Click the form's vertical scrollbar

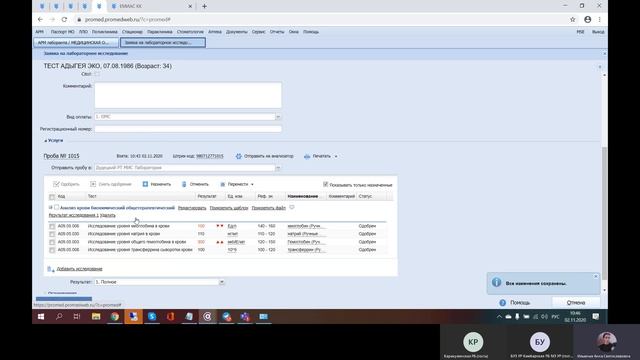tap(604, 212)
